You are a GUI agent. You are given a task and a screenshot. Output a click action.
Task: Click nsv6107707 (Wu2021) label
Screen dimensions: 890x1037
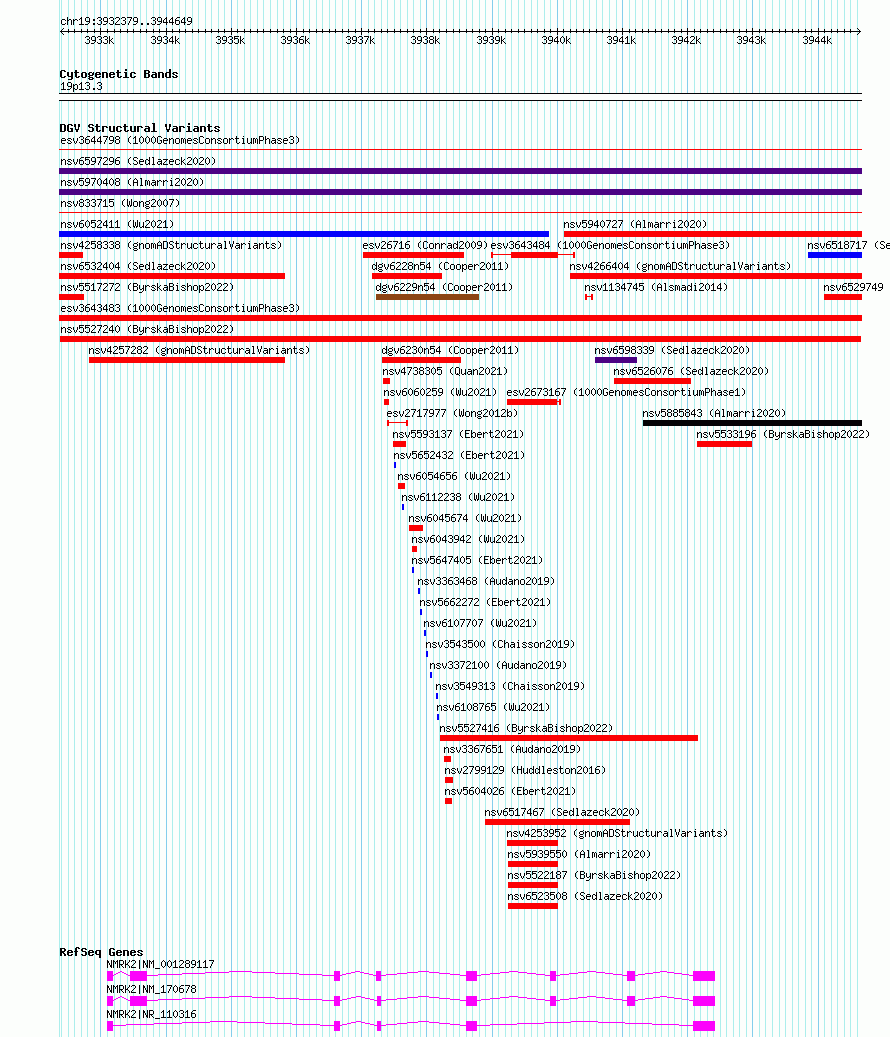pos(480,624)
